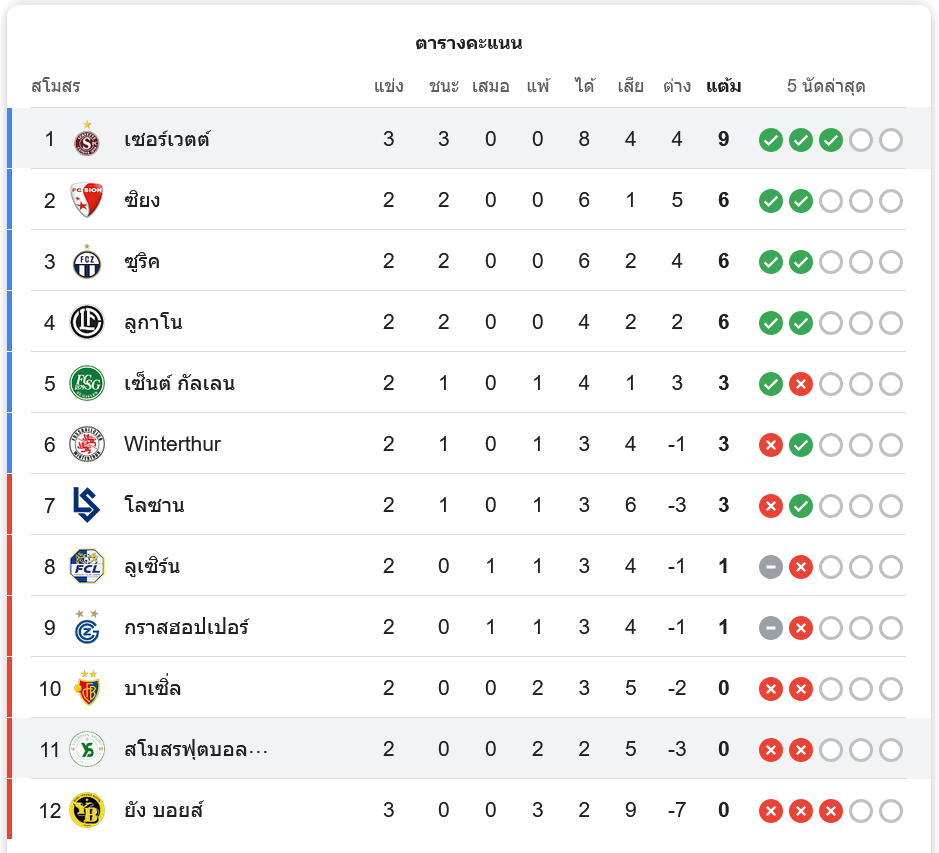Viewport: 939px width, 853px height.
Task: Click the Luzern FCL crest
Action: 87,567
